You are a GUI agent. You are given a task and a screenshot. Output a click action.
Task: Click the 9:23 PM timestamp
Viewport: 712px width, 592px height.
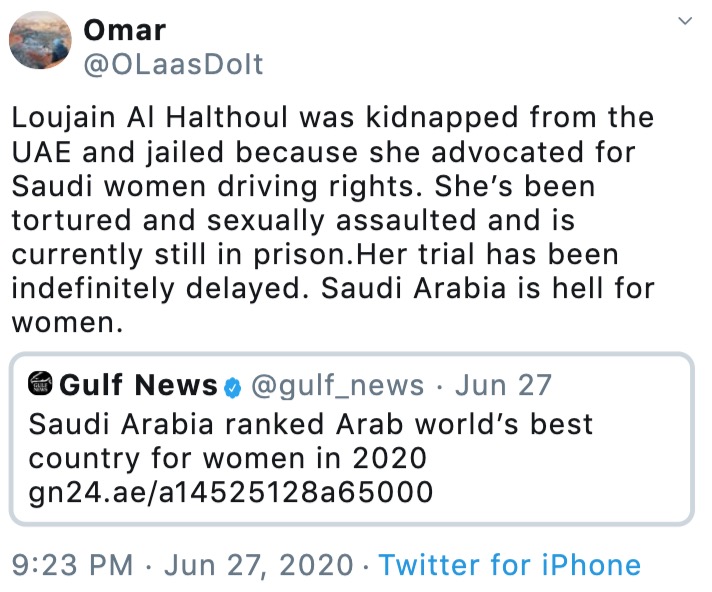coord(71,565)
